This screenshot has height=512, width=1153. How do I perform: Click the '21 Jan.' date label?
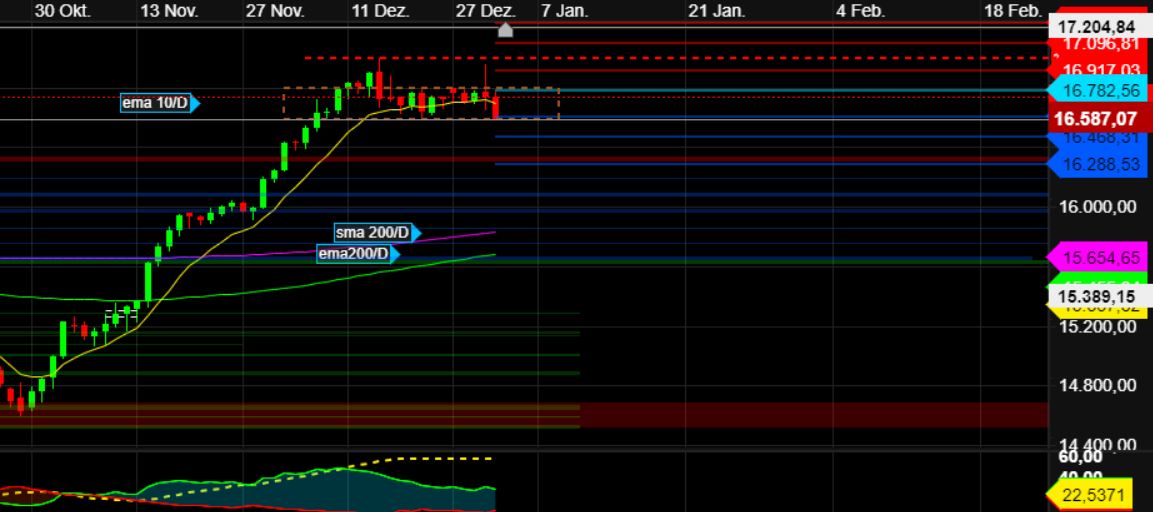(716, 10)
